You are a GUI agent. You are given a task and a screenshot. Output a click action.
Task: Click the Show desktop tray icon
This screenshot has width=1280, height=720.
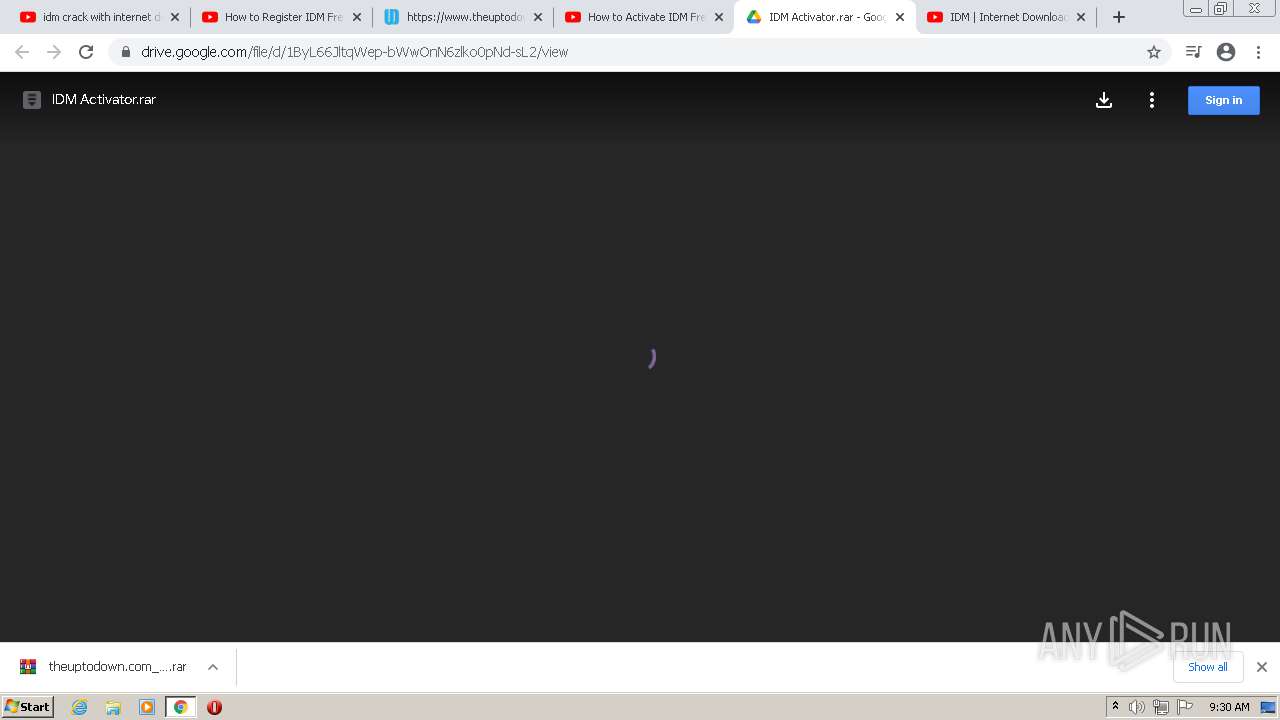pyautogui.click(x=1268, y=707)
